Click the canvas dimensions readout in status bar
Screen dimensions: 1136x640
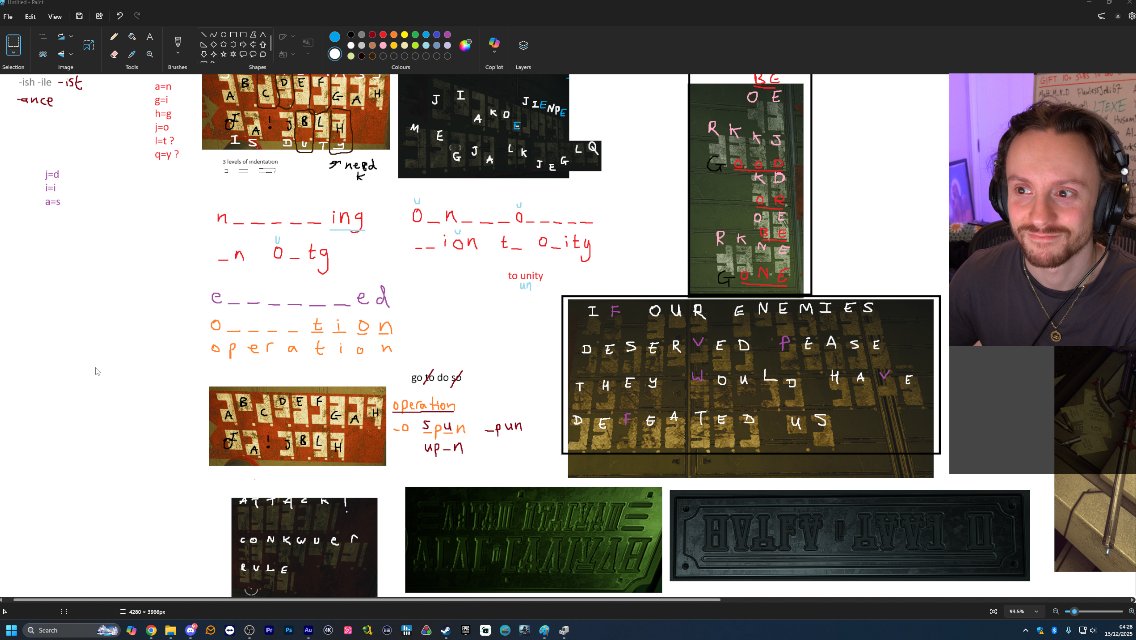pyautogui.click(x=143, y=612)
